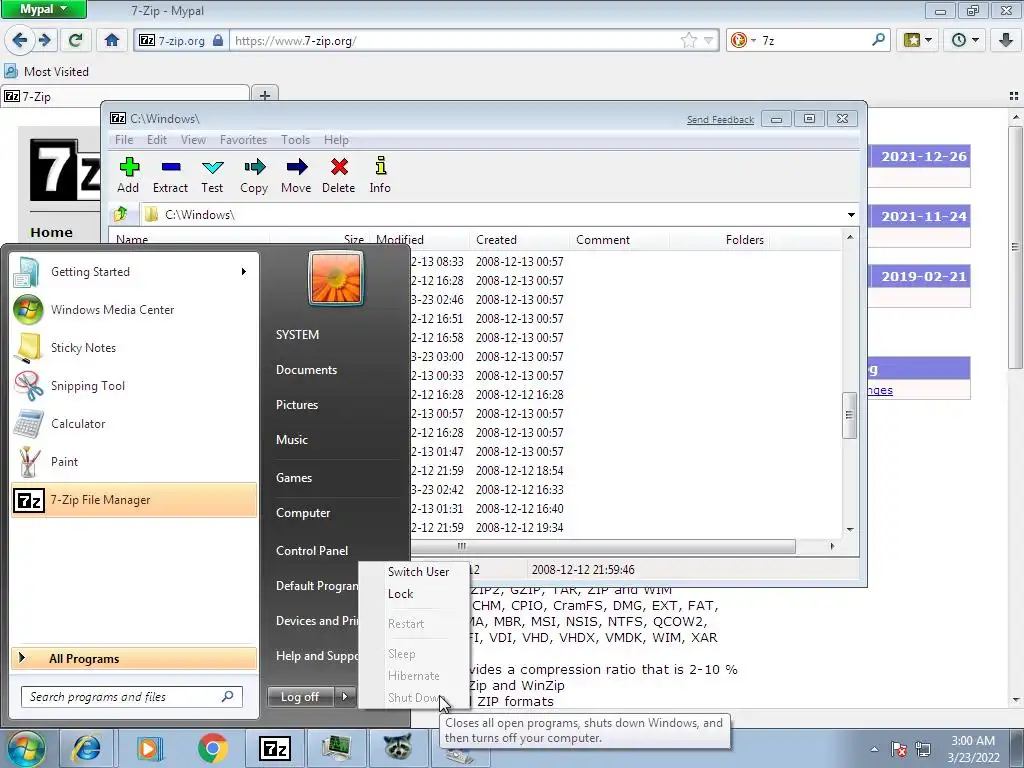1024x768 pixels.
Task: Open the shutdown options arrow beside Log off
Action: pyautogui.click(x=345, y=697)
